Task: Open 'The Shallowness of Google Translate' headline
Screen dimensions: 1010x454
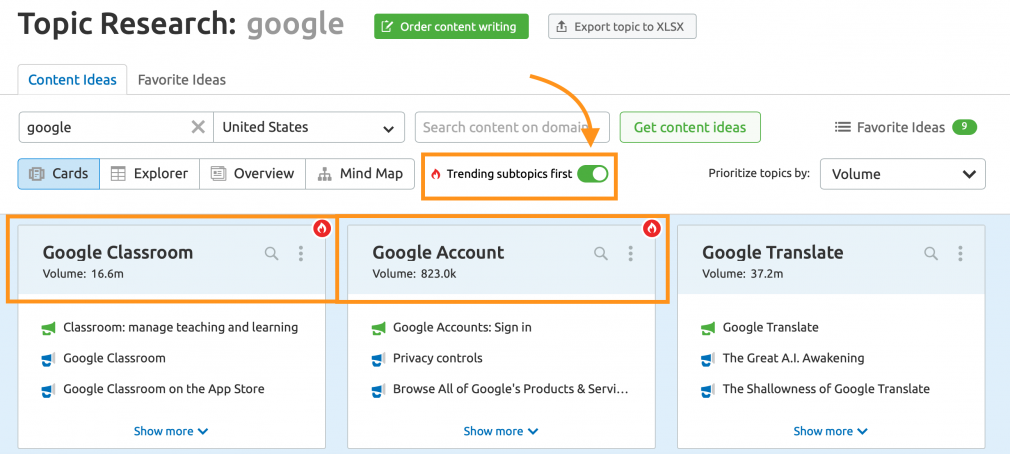Action: (x=826, y=389)
